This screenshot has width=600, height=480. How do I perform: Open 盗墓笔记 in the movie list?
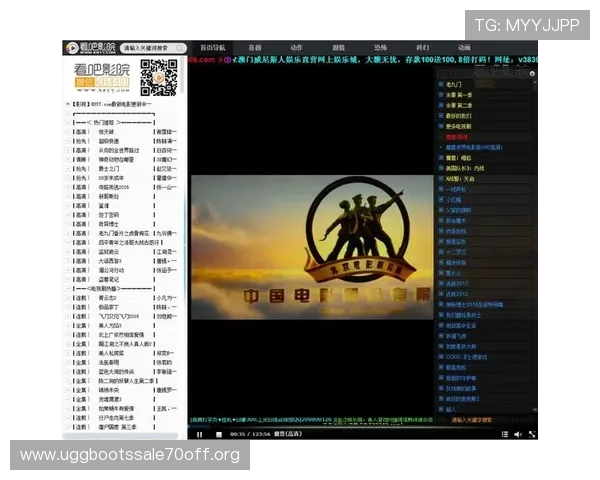(109, 279)
